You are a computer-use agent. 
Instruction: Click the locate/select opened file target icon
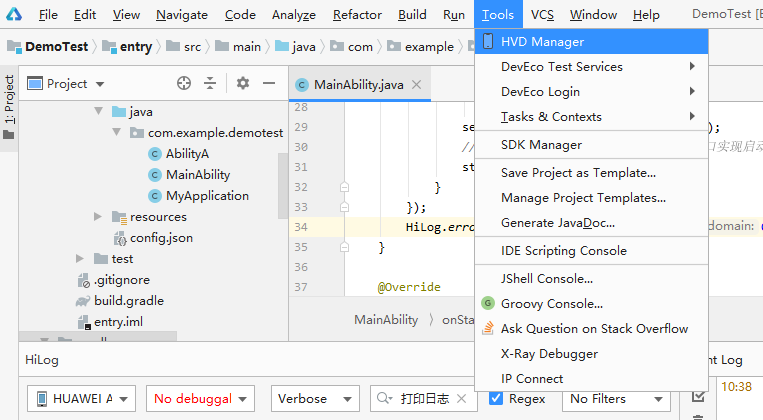(184, 84)
